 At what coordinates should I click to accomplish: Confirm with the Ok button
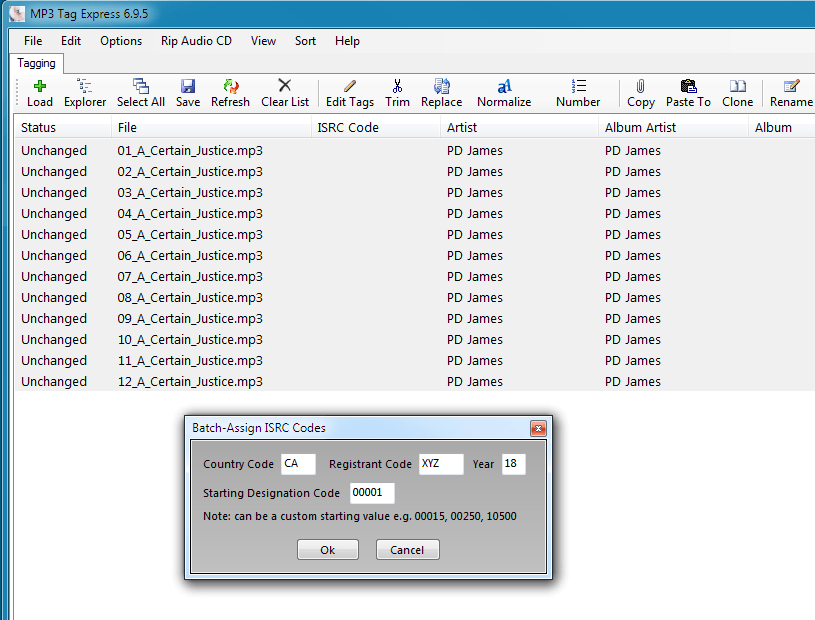(x=327, y=548)
